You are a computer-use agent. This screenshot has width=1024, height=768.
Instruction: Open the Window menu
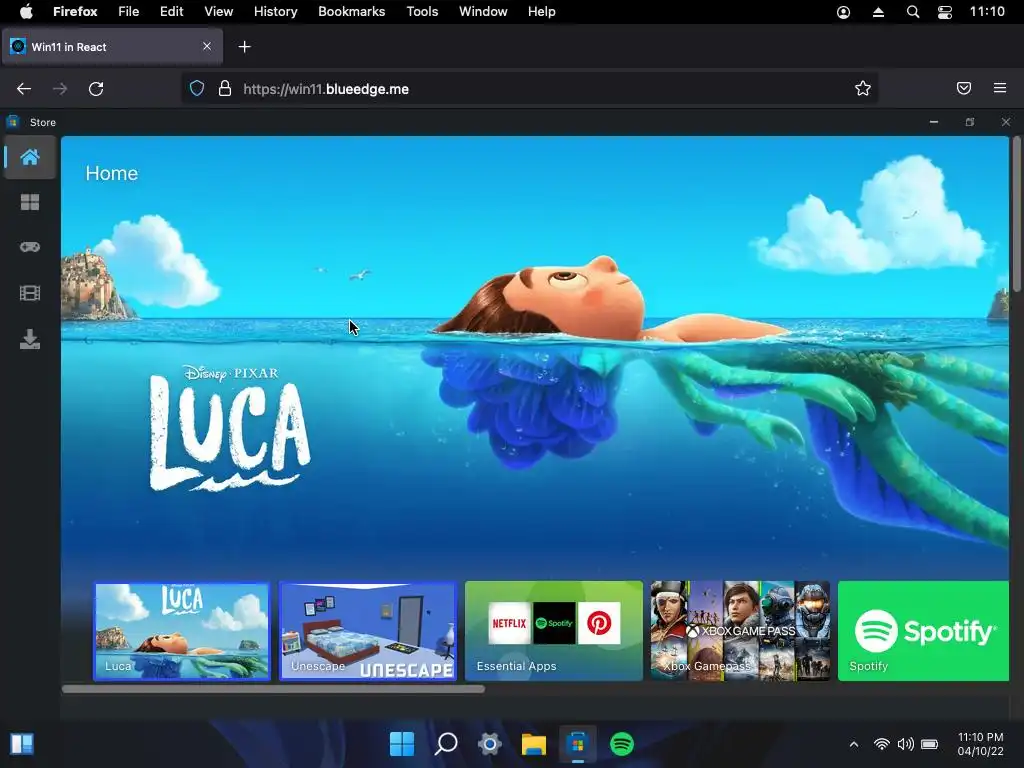tap(483, 12)
